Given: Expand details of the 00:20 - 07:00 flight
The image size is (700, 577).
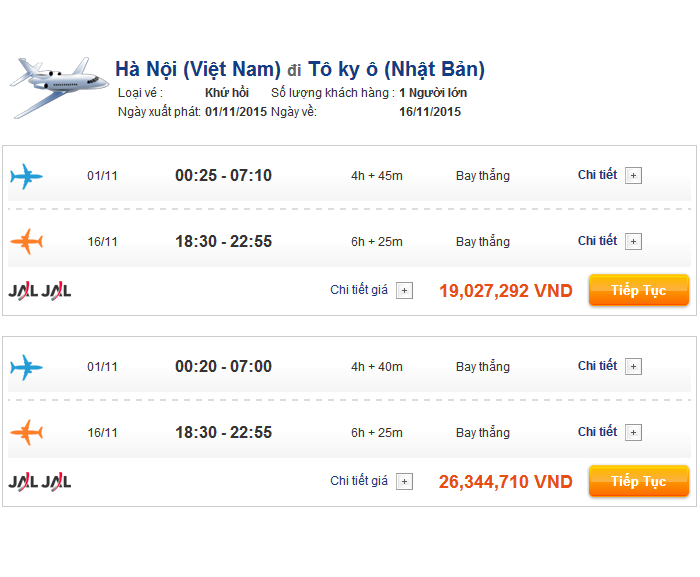Looking at the screenshot, I should (x=633, y=367).
